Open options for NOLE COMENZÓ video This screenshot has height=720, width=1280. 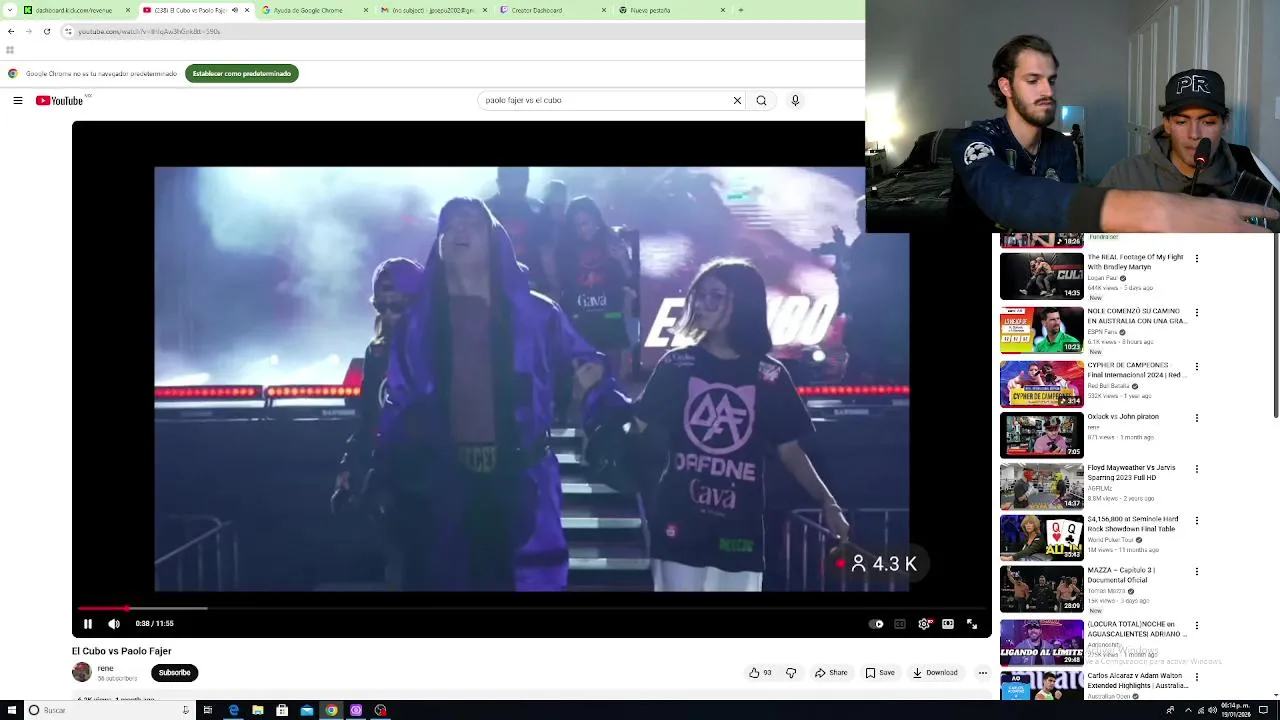pos(1196,313)
